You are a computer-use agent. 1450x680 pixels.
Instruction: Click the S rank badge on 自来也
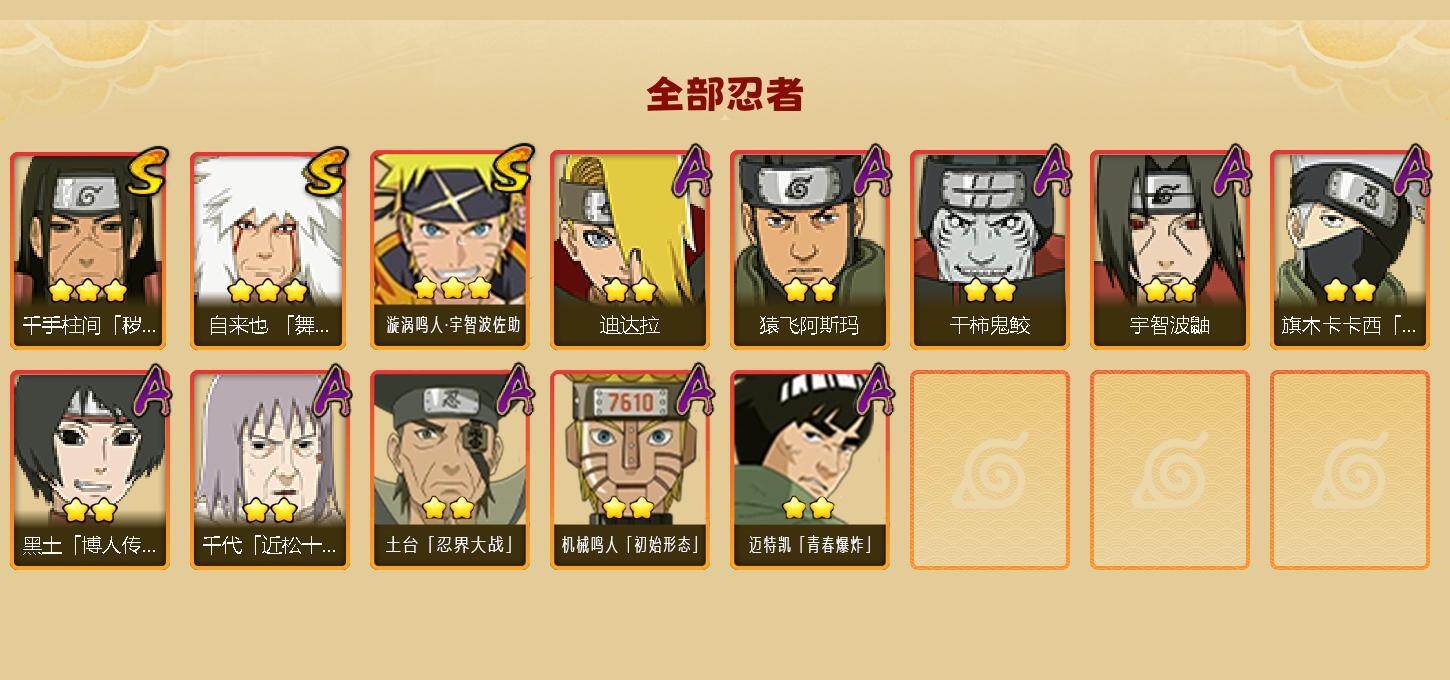pos(329,171)
